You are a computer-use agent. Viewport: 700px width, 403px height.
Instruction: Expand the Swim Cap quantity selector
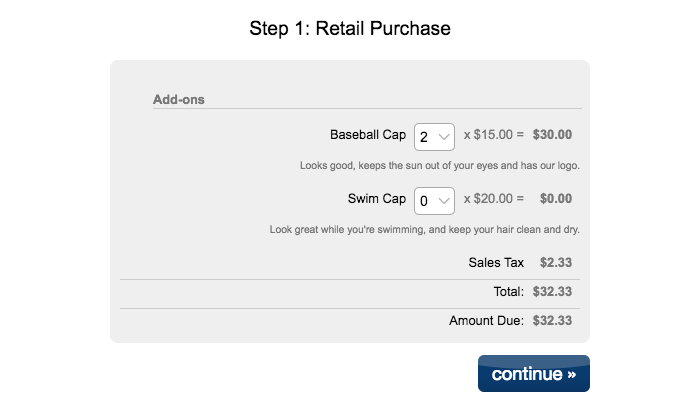[x=434, y=201]
